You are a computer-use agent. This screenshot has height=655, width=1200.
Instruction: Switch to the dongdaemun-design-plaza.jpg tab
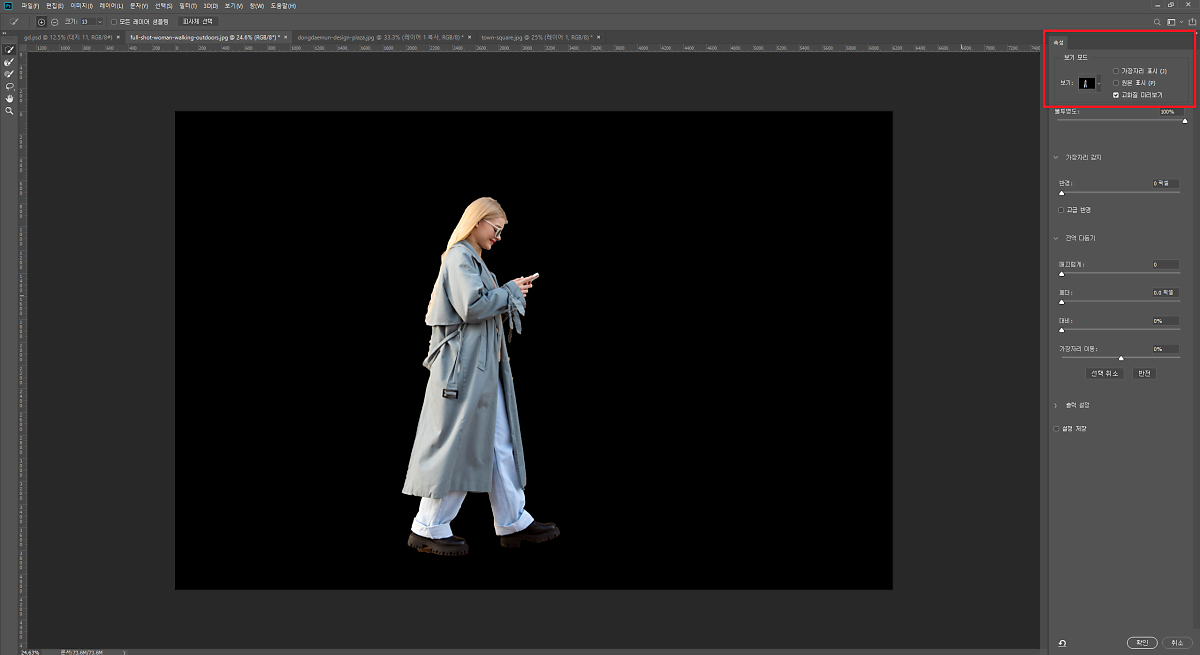pos(340,37)
